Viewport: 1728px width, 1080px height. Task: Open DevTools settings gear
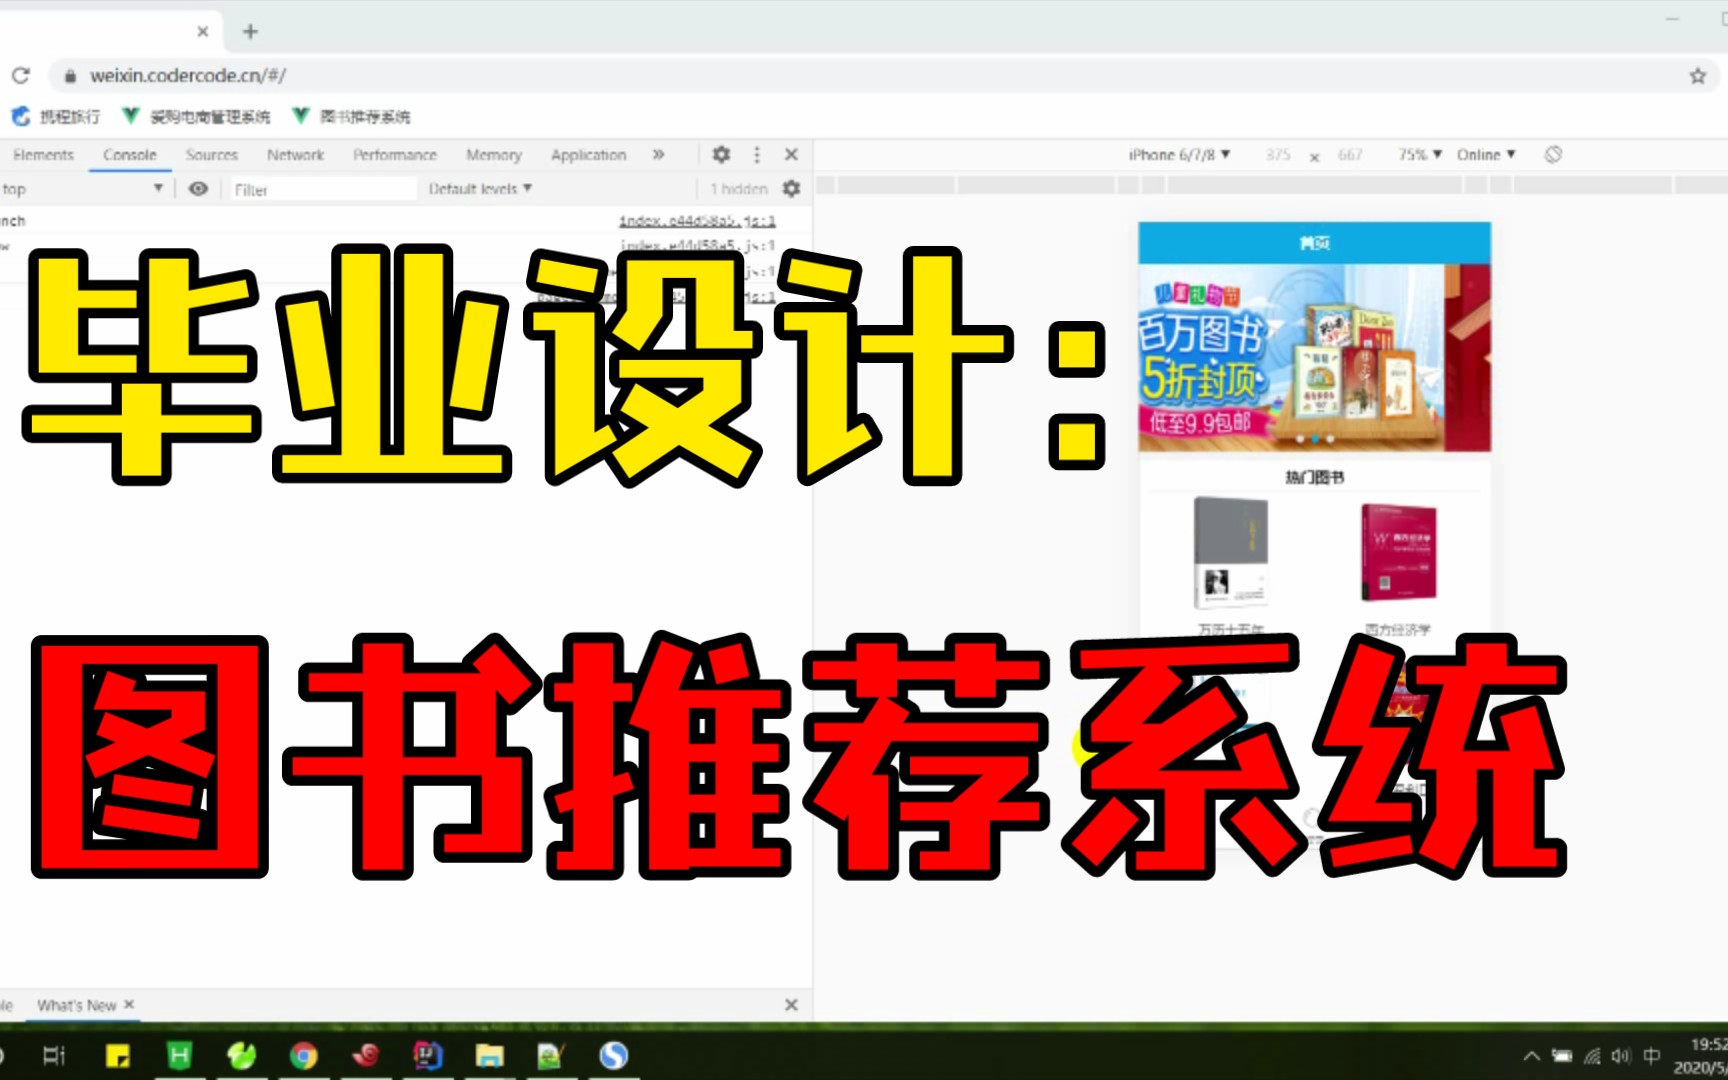click(x=721, y=155)
